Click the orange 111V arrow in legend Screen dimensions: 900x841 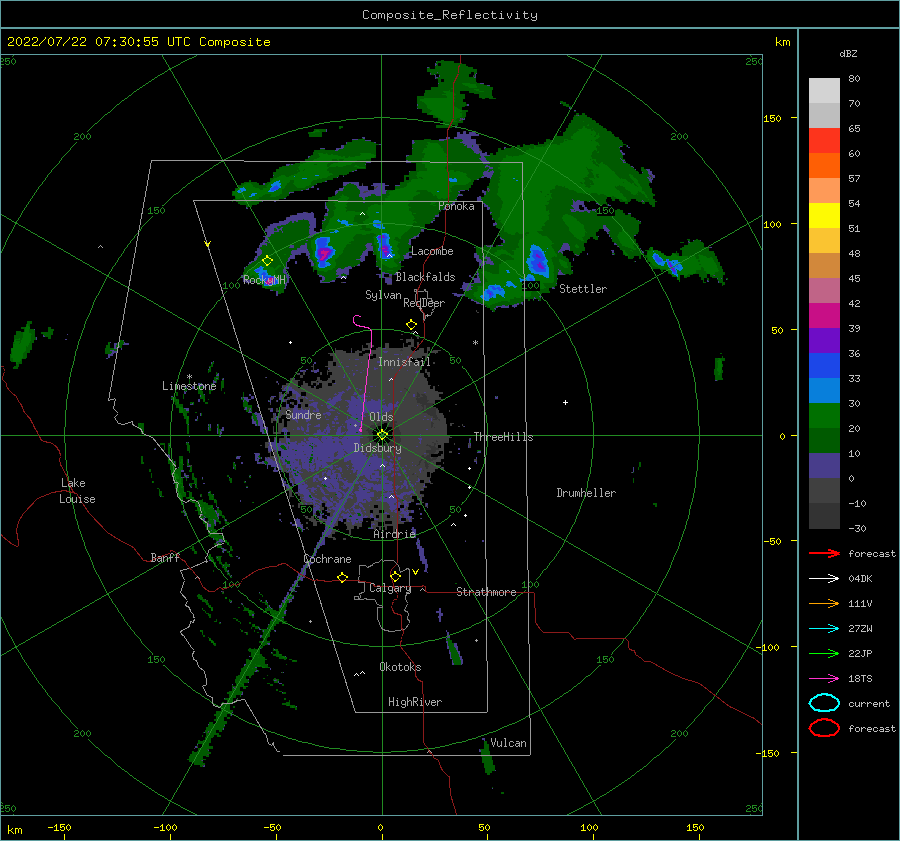[824, 603]
